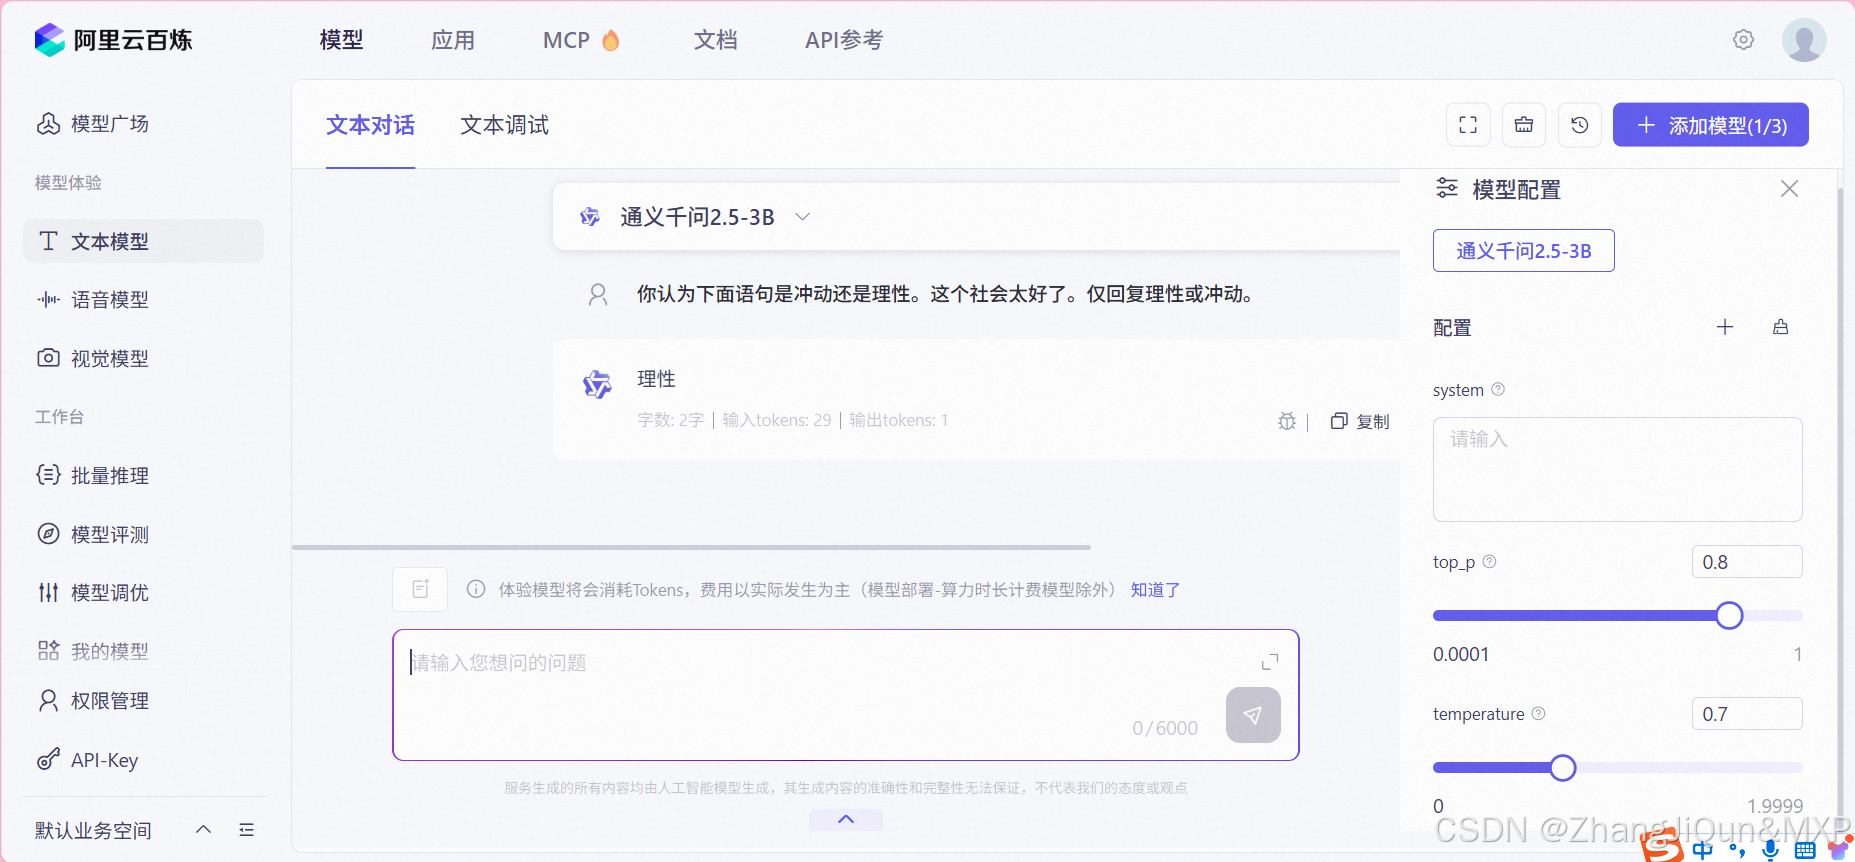The width and height of the screenshot is (1855, 862).
Task: Click the model configuration sliders icon
Action: pyautogui.click(x=1447, y=188)
